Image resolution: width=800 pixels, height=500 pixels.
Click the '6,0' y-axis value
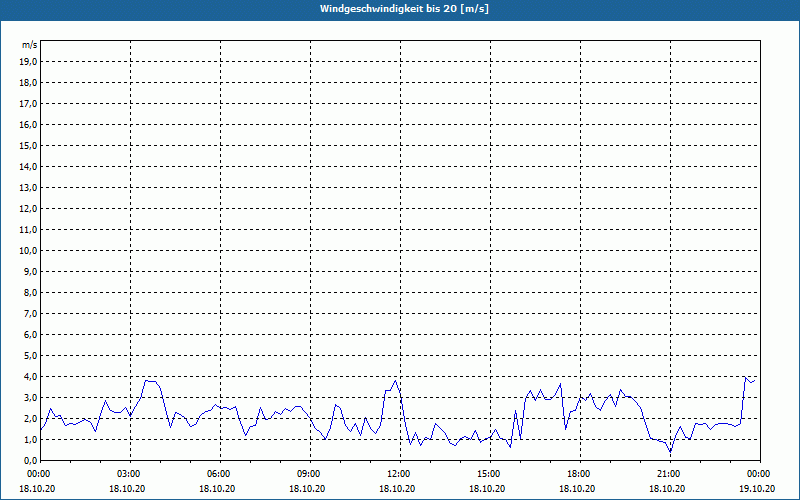(x=31, y=335)
